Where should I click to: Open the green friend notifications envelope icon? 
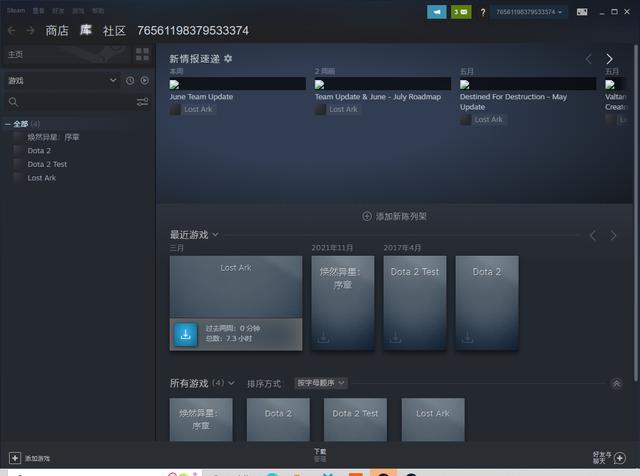460,12
